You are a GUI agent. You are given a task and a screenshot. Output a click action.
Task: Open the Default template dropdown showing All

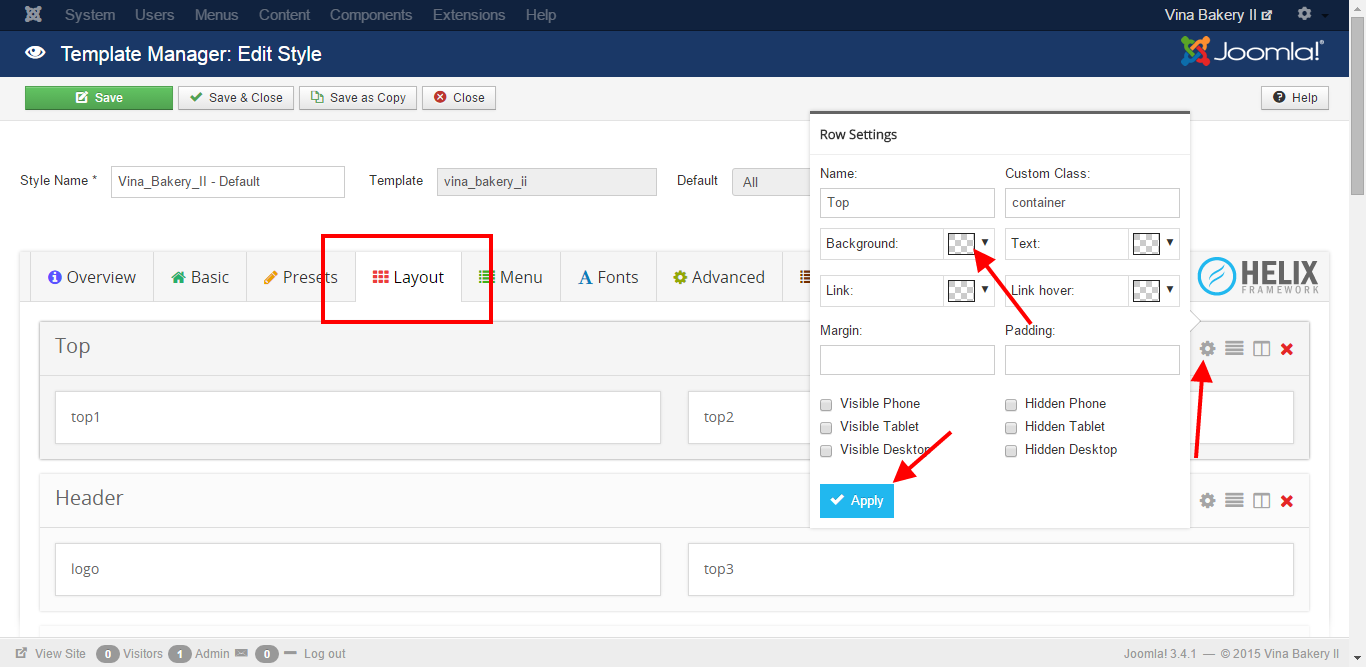pos(772,181)
